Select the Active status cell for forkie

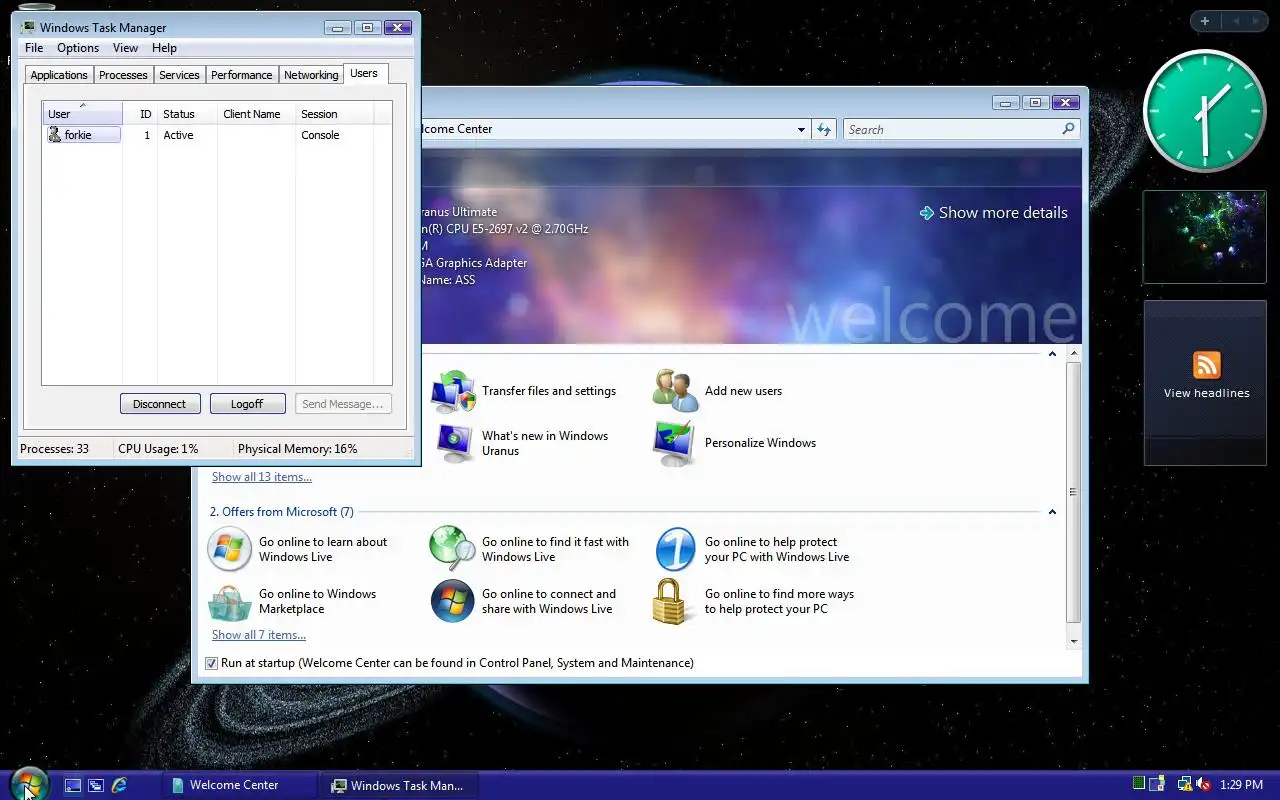(178, 135)
